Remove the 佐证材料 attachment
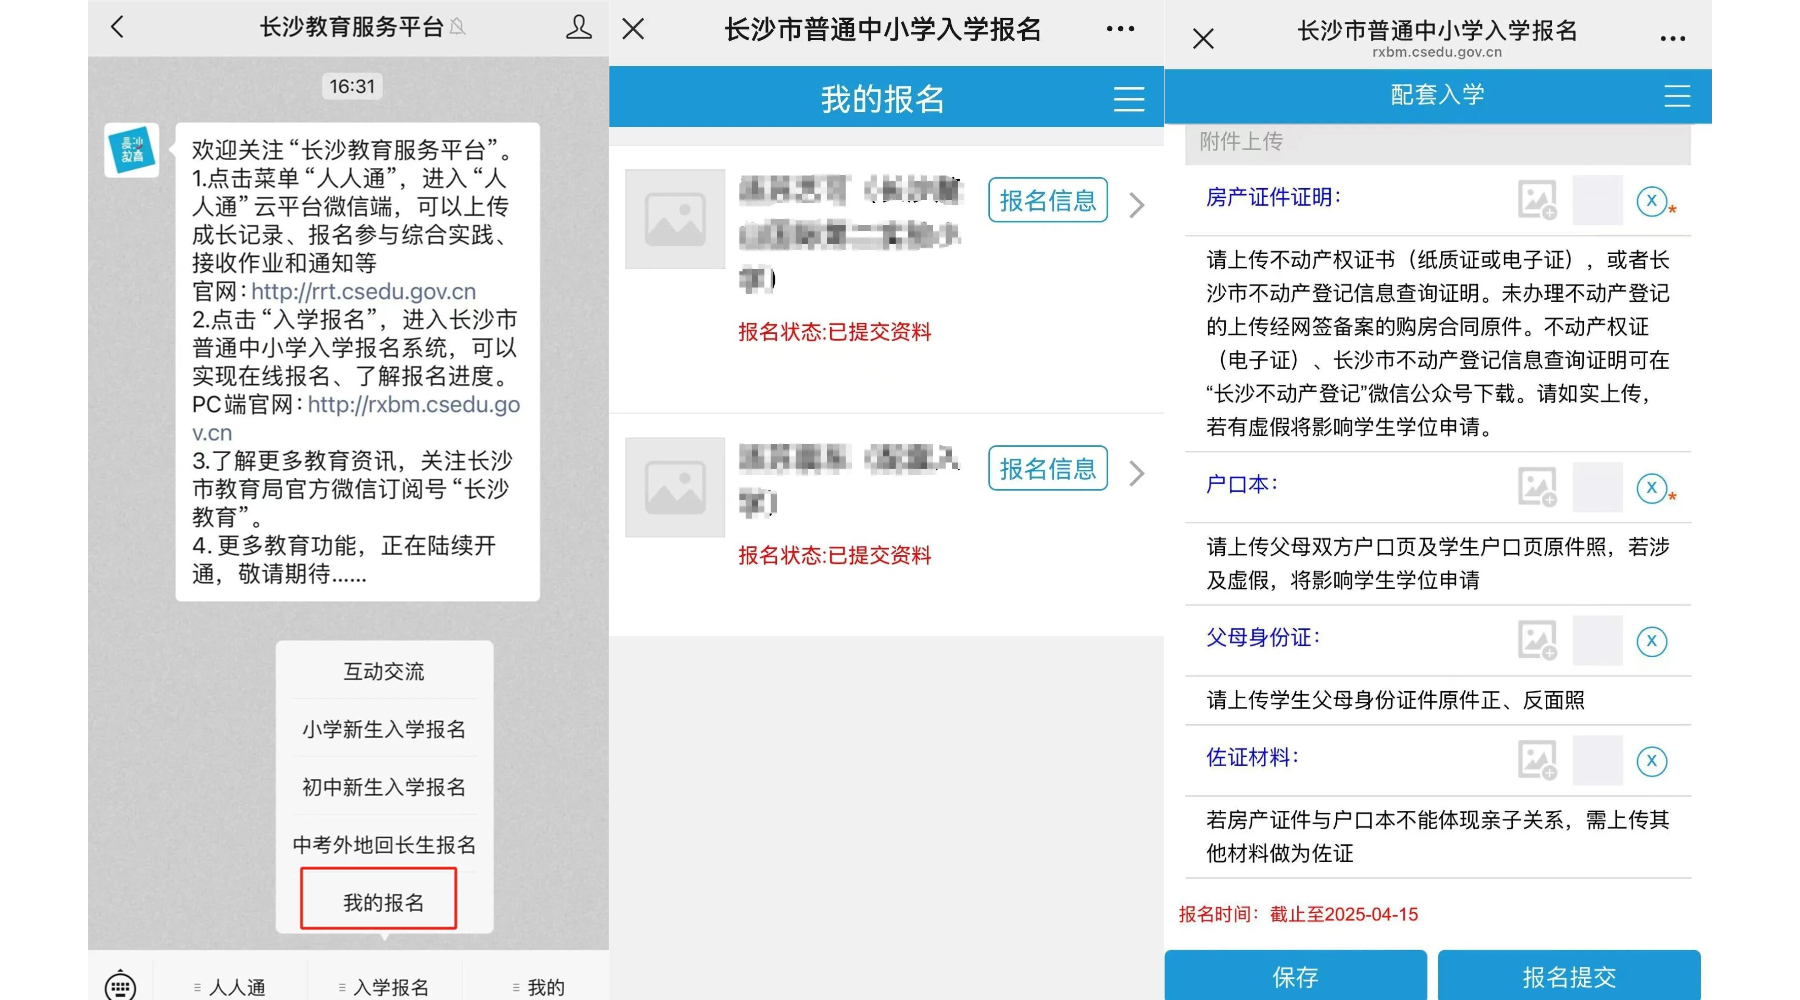 [x=1651, y=761]
